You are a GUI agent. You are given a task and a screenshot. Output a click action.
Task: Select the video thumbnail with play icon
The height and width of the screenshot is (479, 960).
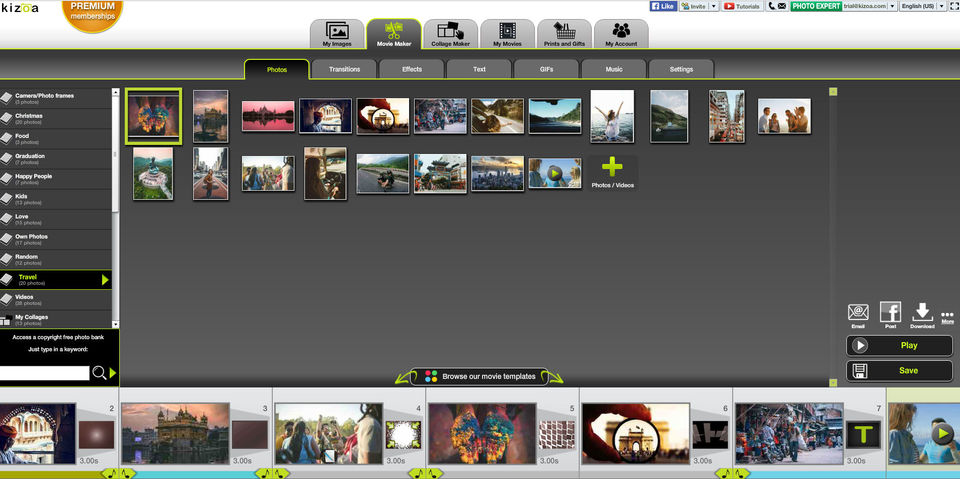tap(555, 173)
